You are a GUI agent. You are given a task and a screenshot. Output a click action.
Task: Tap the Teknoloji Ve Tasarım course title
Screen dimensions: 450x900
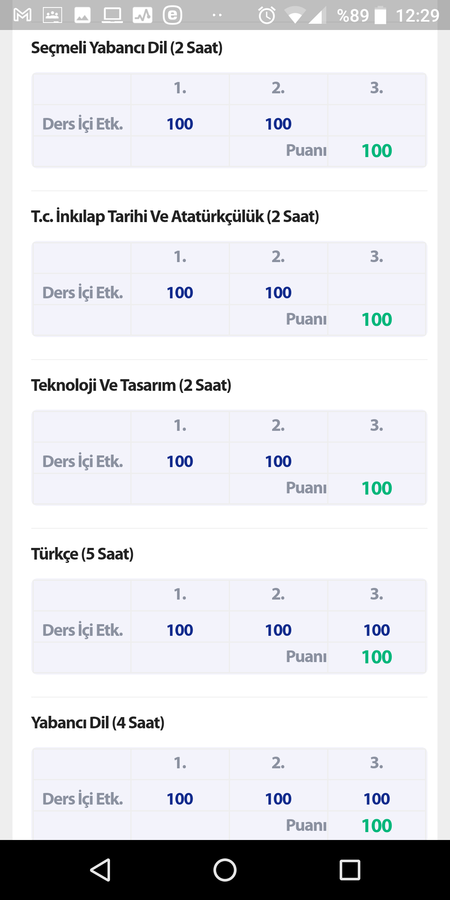coord(131,386)
